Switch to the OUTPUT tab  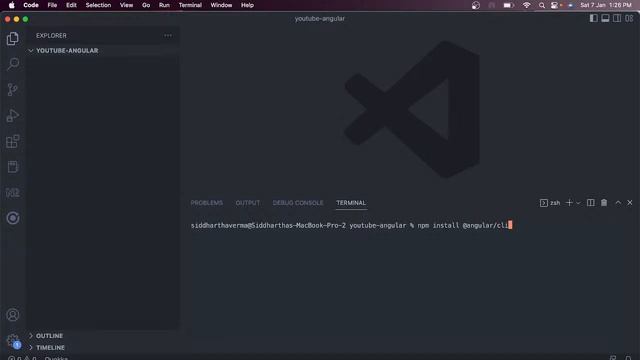(247, 203)
